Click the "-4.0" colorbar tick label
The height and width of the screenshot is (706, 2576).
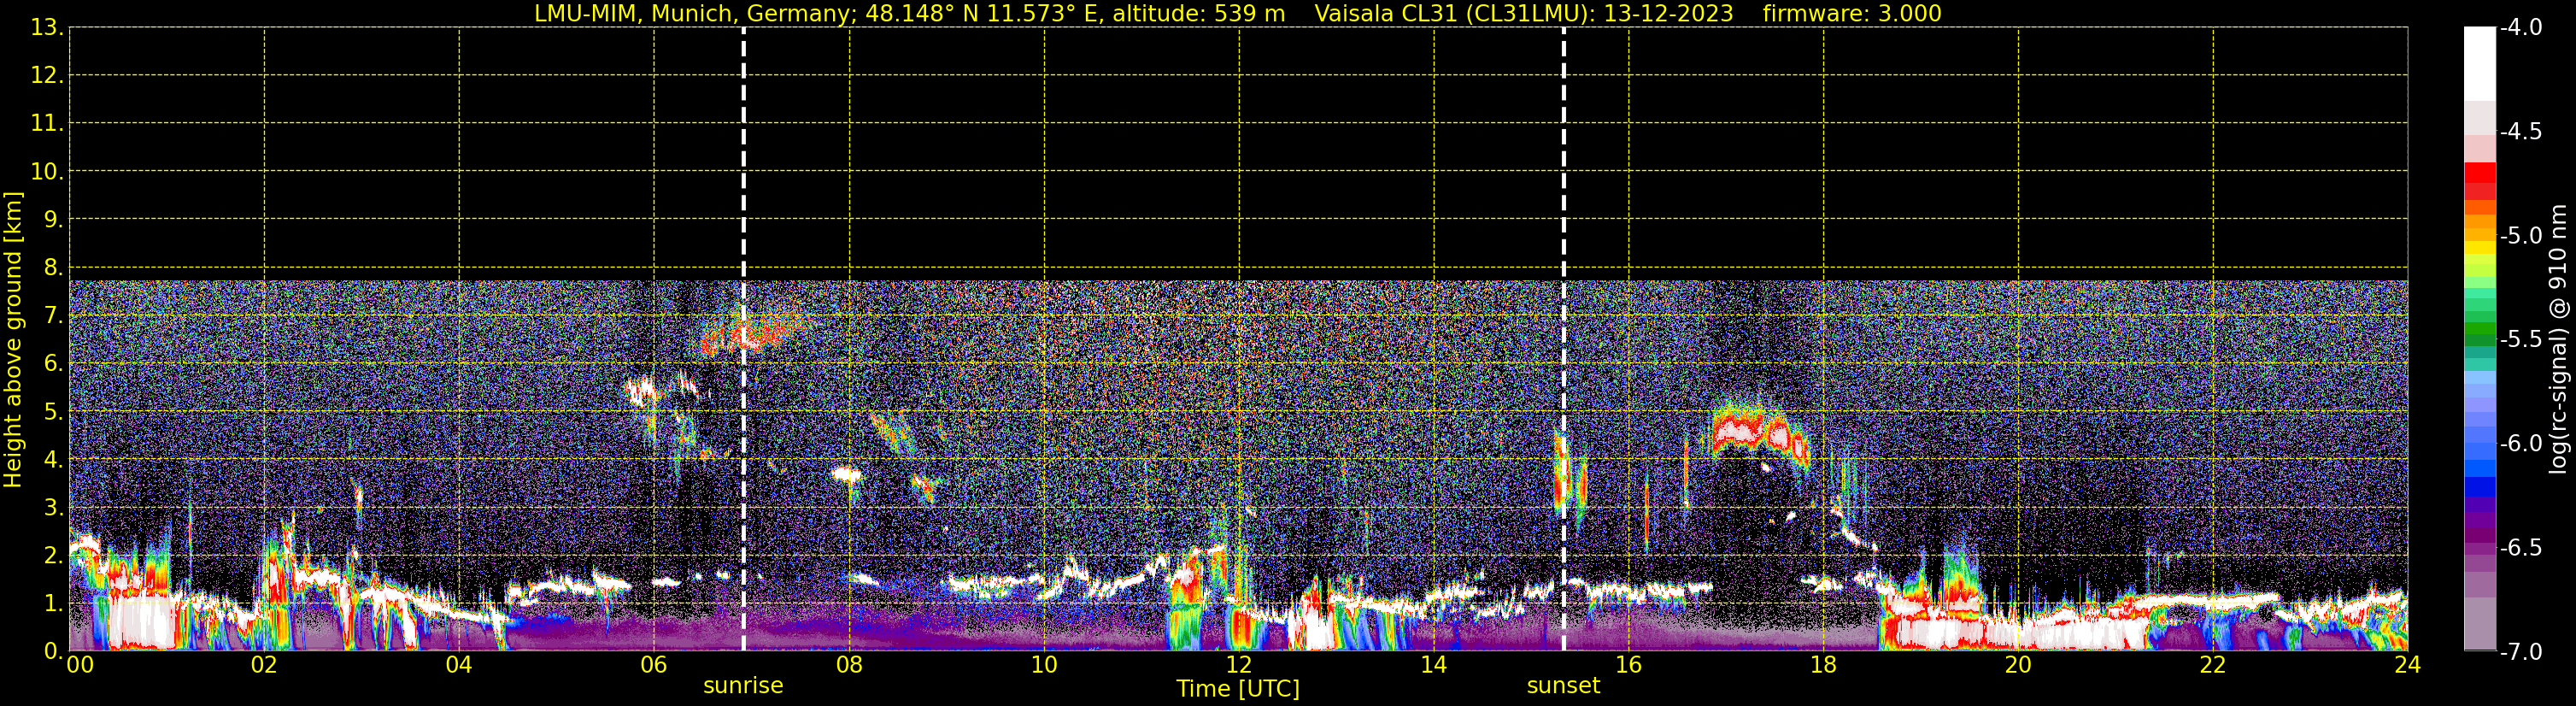pos(2520,27)
